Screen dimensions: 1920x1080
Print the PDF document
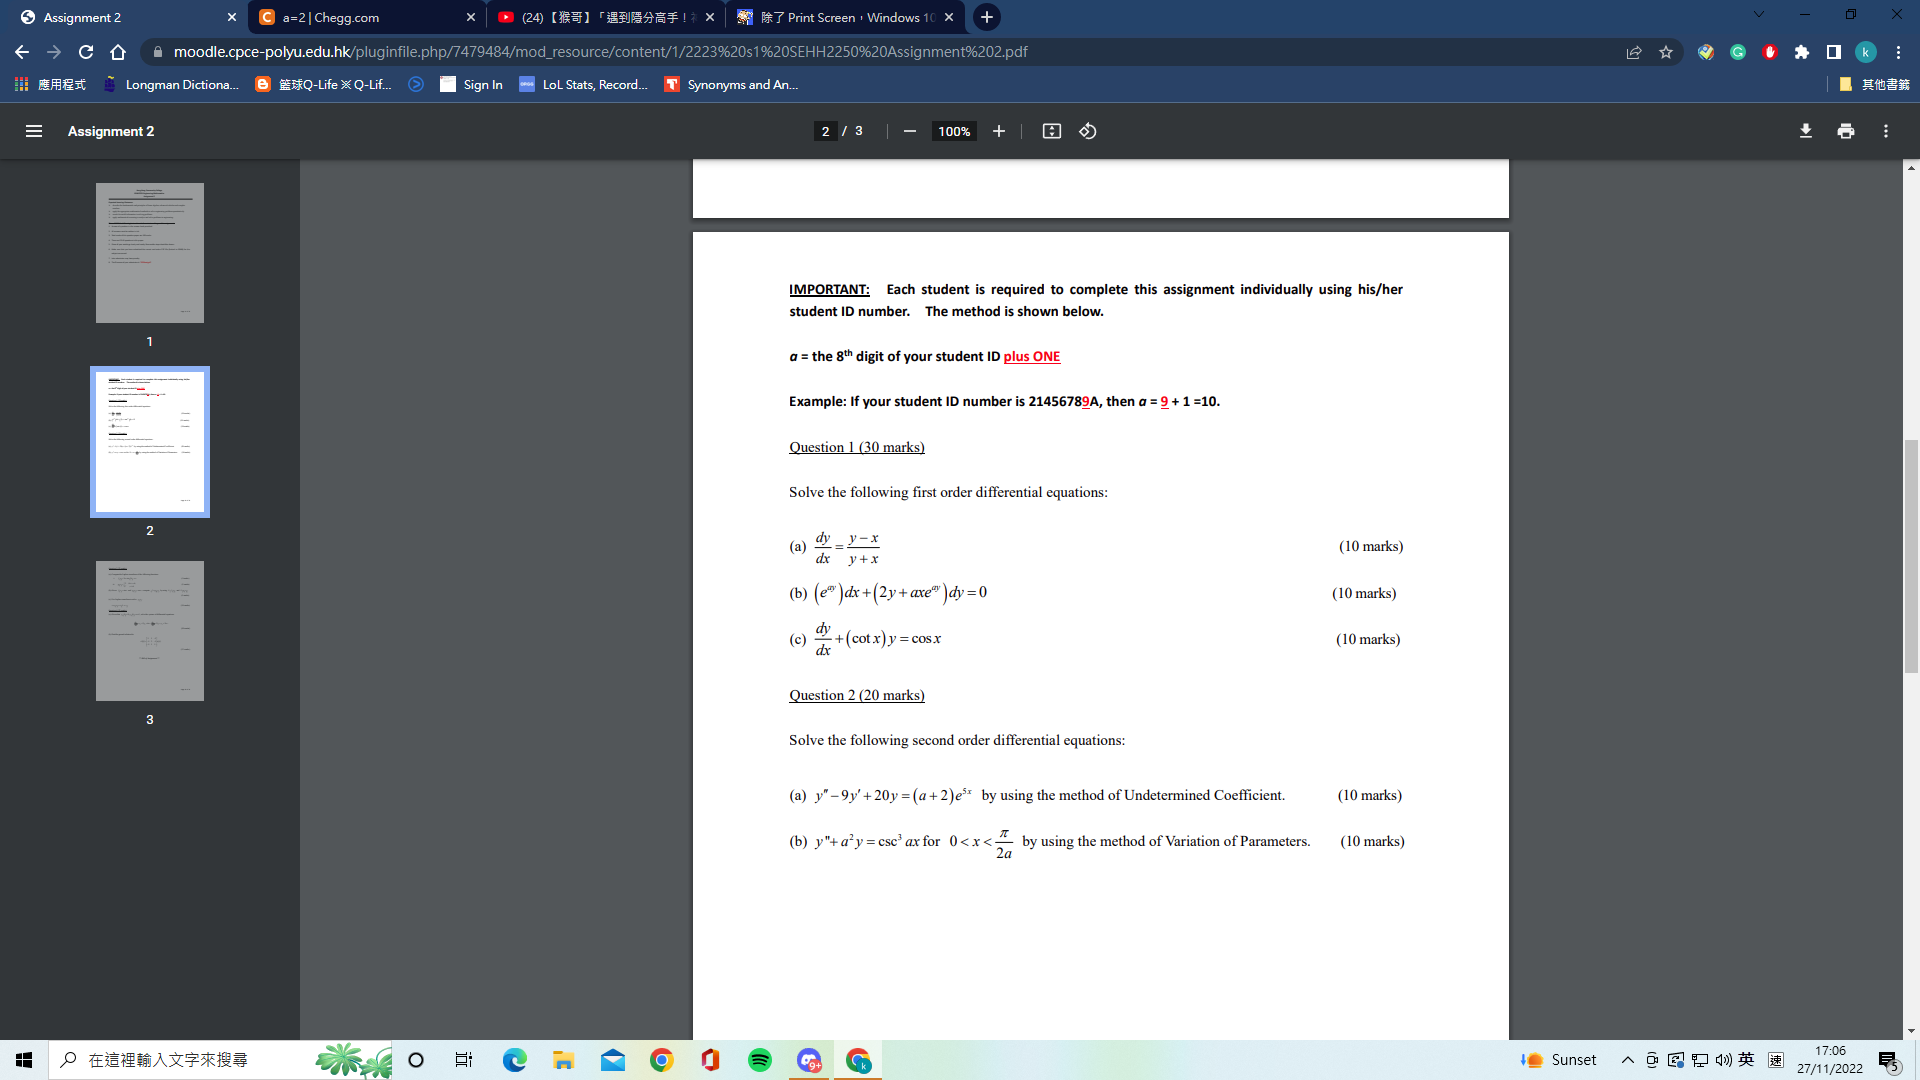point(1845,131)
